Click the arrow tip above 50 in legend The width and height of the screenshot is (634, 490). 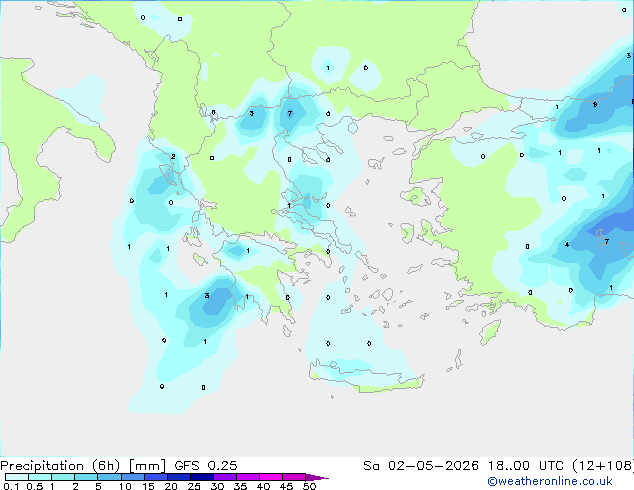point(317,477)
